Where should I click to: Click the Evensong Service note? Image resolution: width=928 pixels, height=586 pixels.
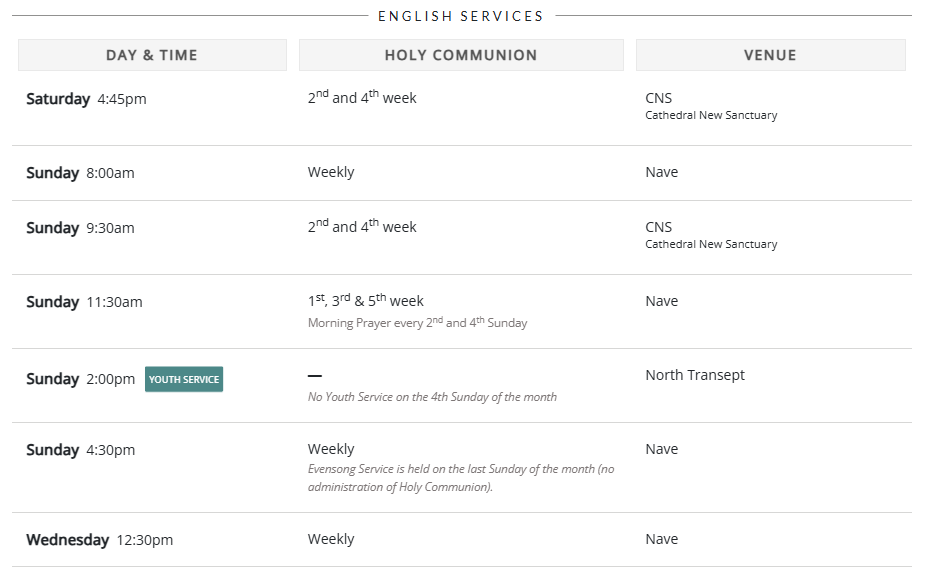tap(461, 477)
